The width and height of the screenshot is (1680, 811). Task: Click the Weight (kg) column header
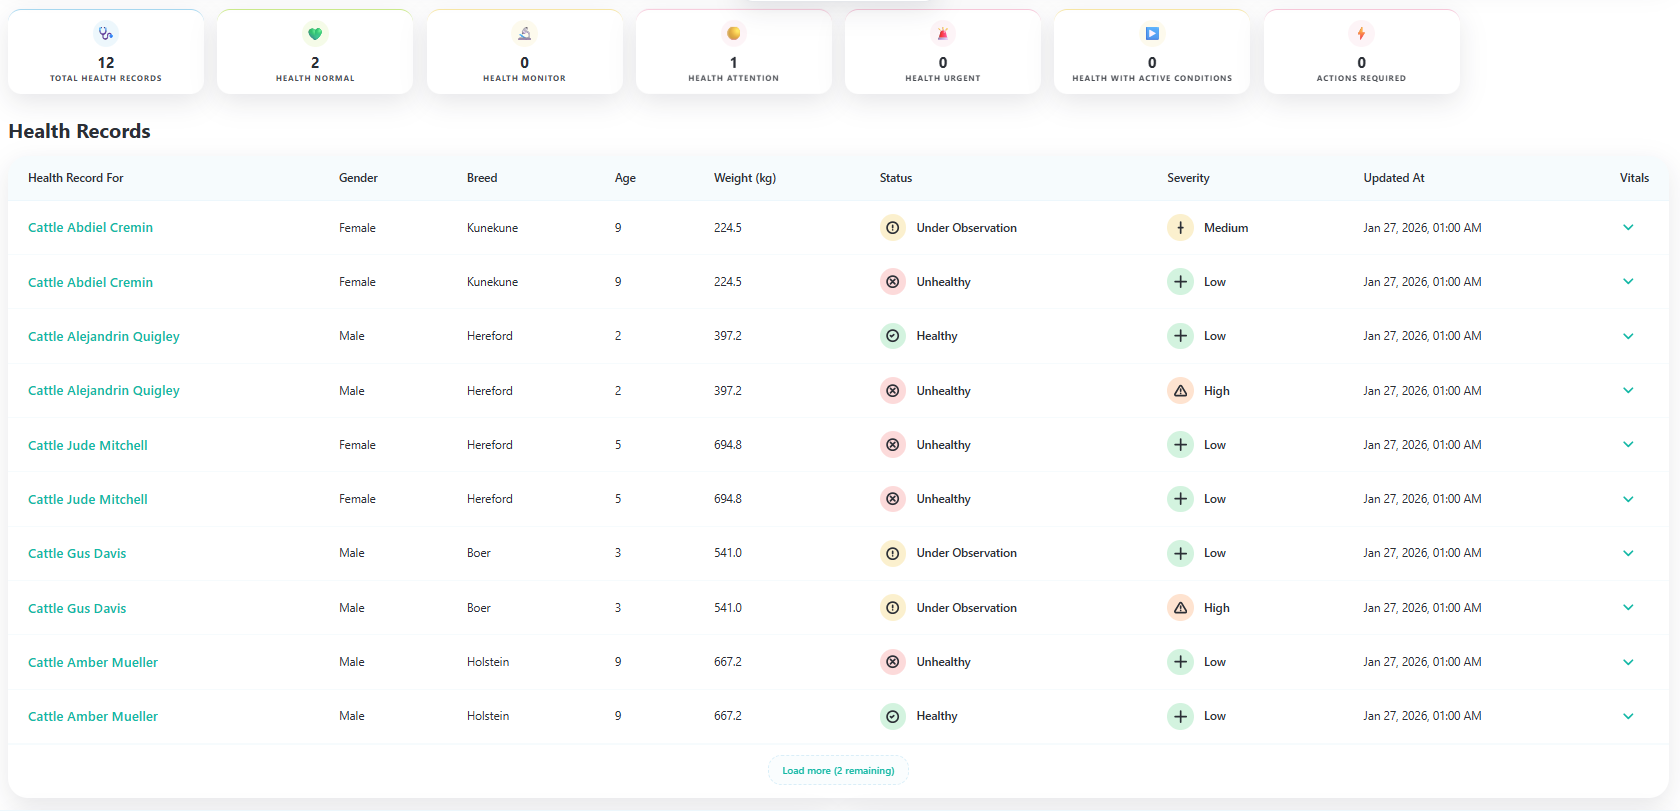click(x=744, y=178)
